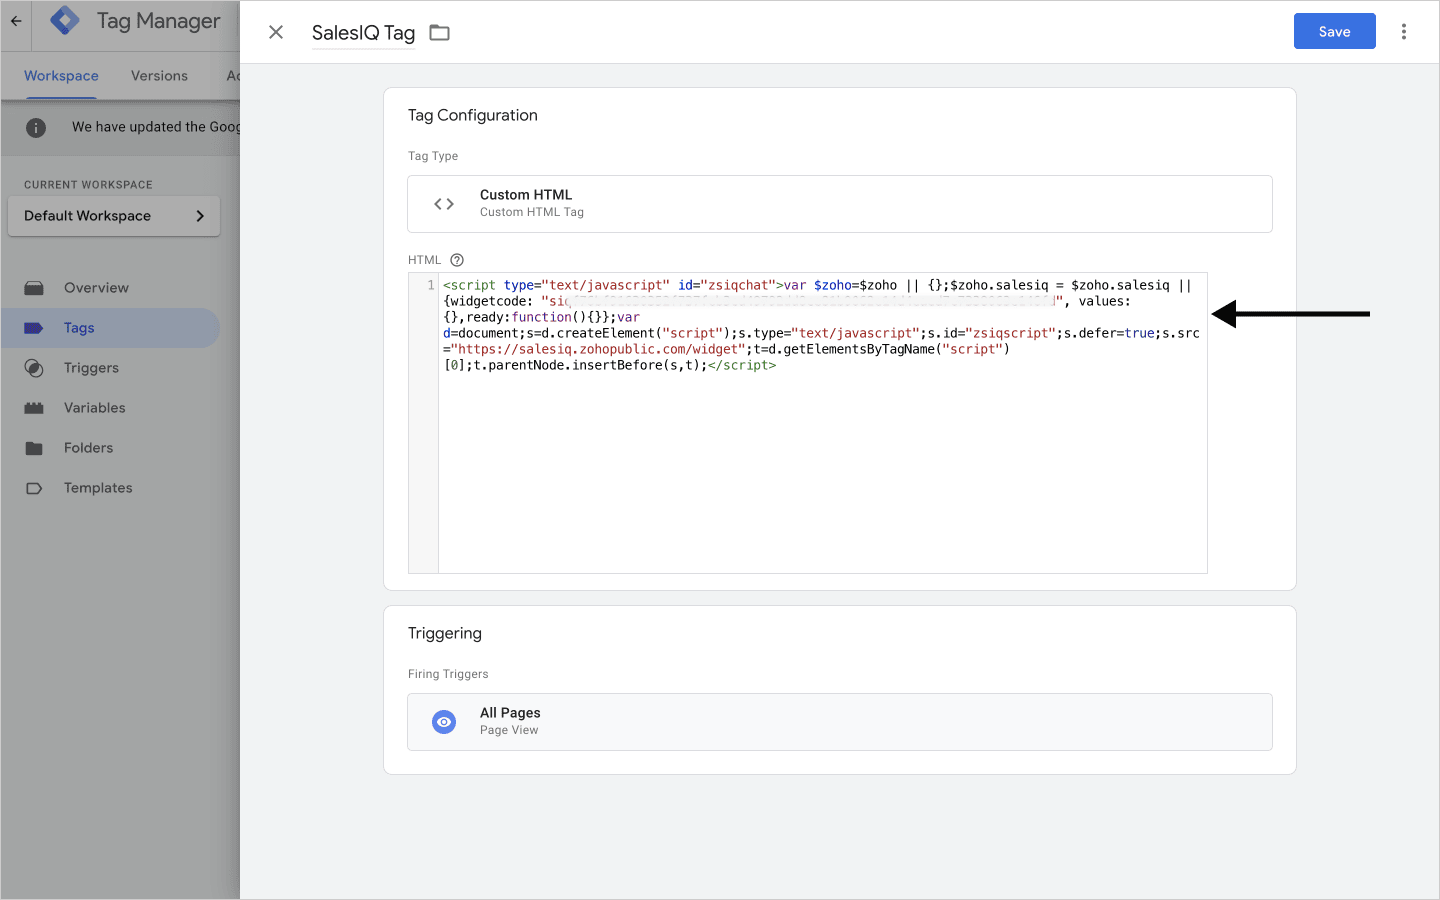
Task: Click the Overview sidebar icon
Action: click(34, 288)
